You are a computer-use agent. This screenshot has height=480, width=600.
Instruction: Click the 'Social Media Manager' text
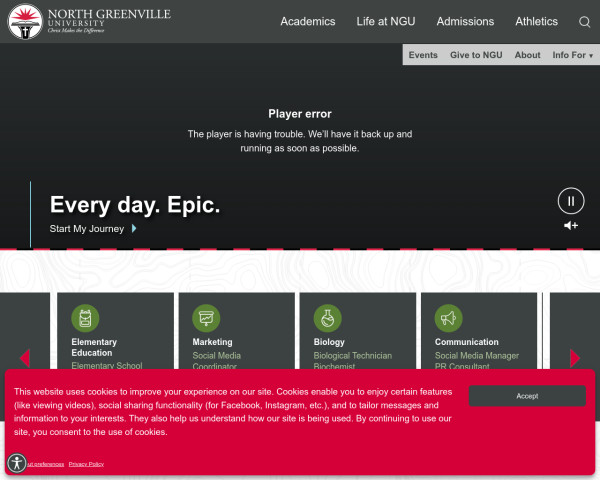coord(477,356)
